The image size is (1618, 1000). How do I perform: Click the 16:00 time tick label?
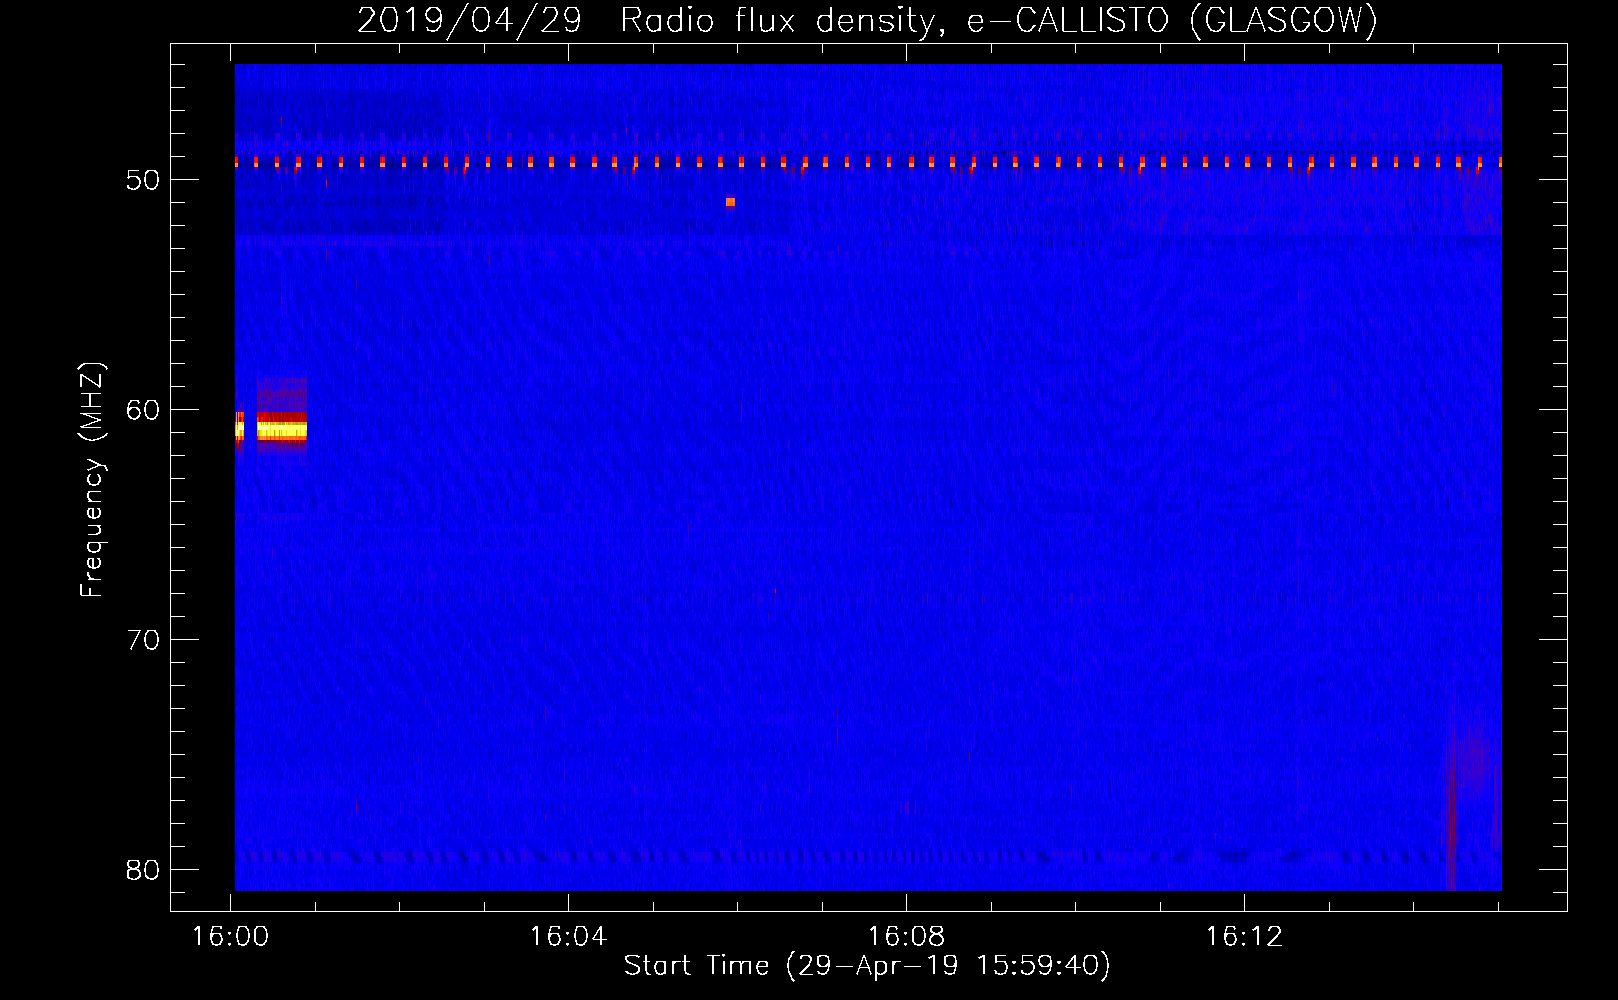[231, 936]
